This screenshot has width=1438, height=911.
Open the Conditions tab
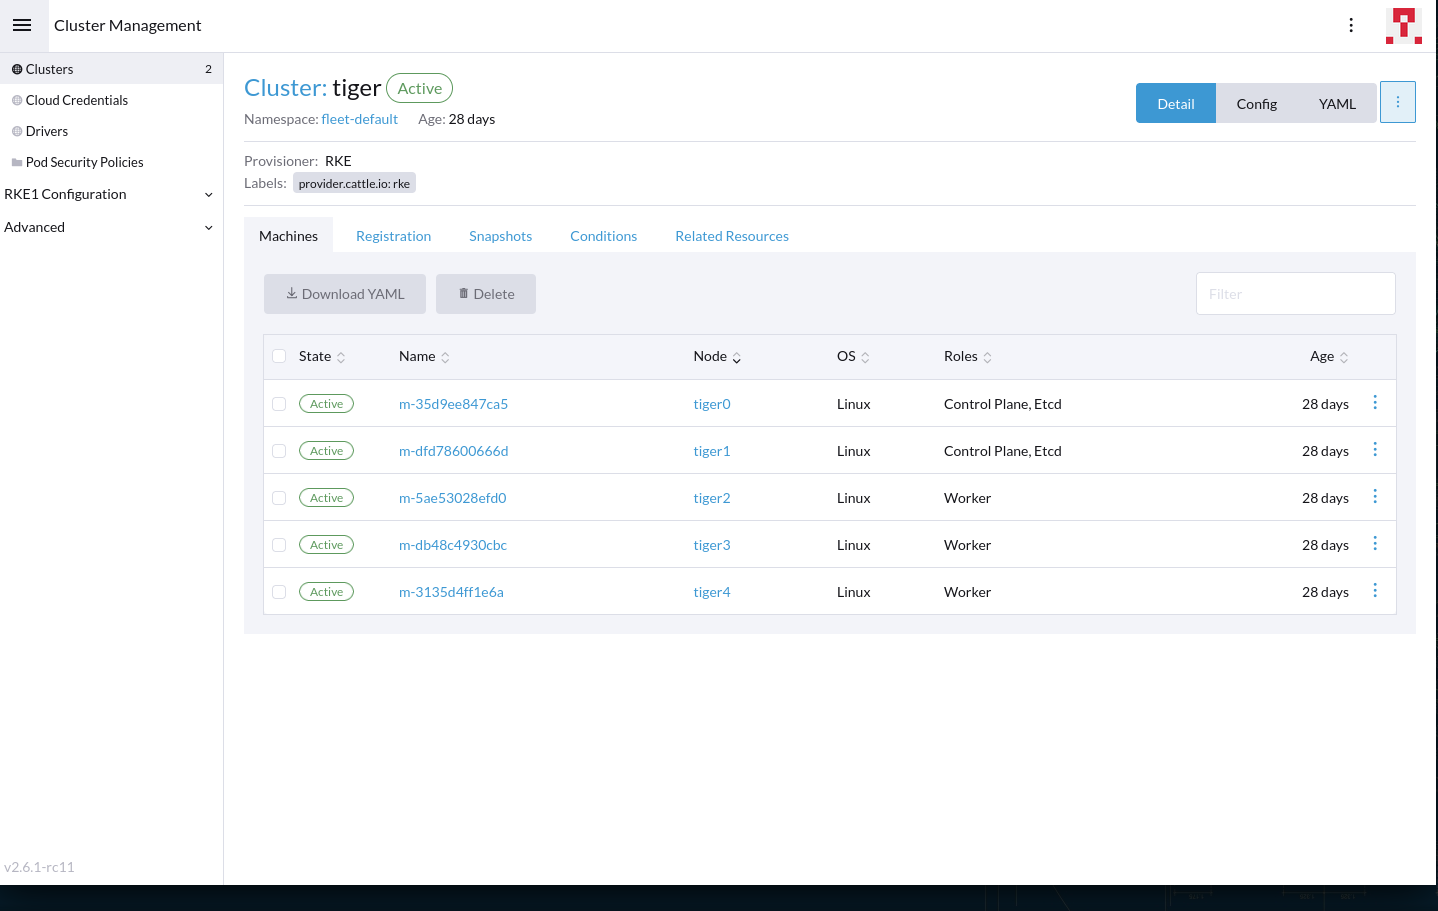(603, 236)
